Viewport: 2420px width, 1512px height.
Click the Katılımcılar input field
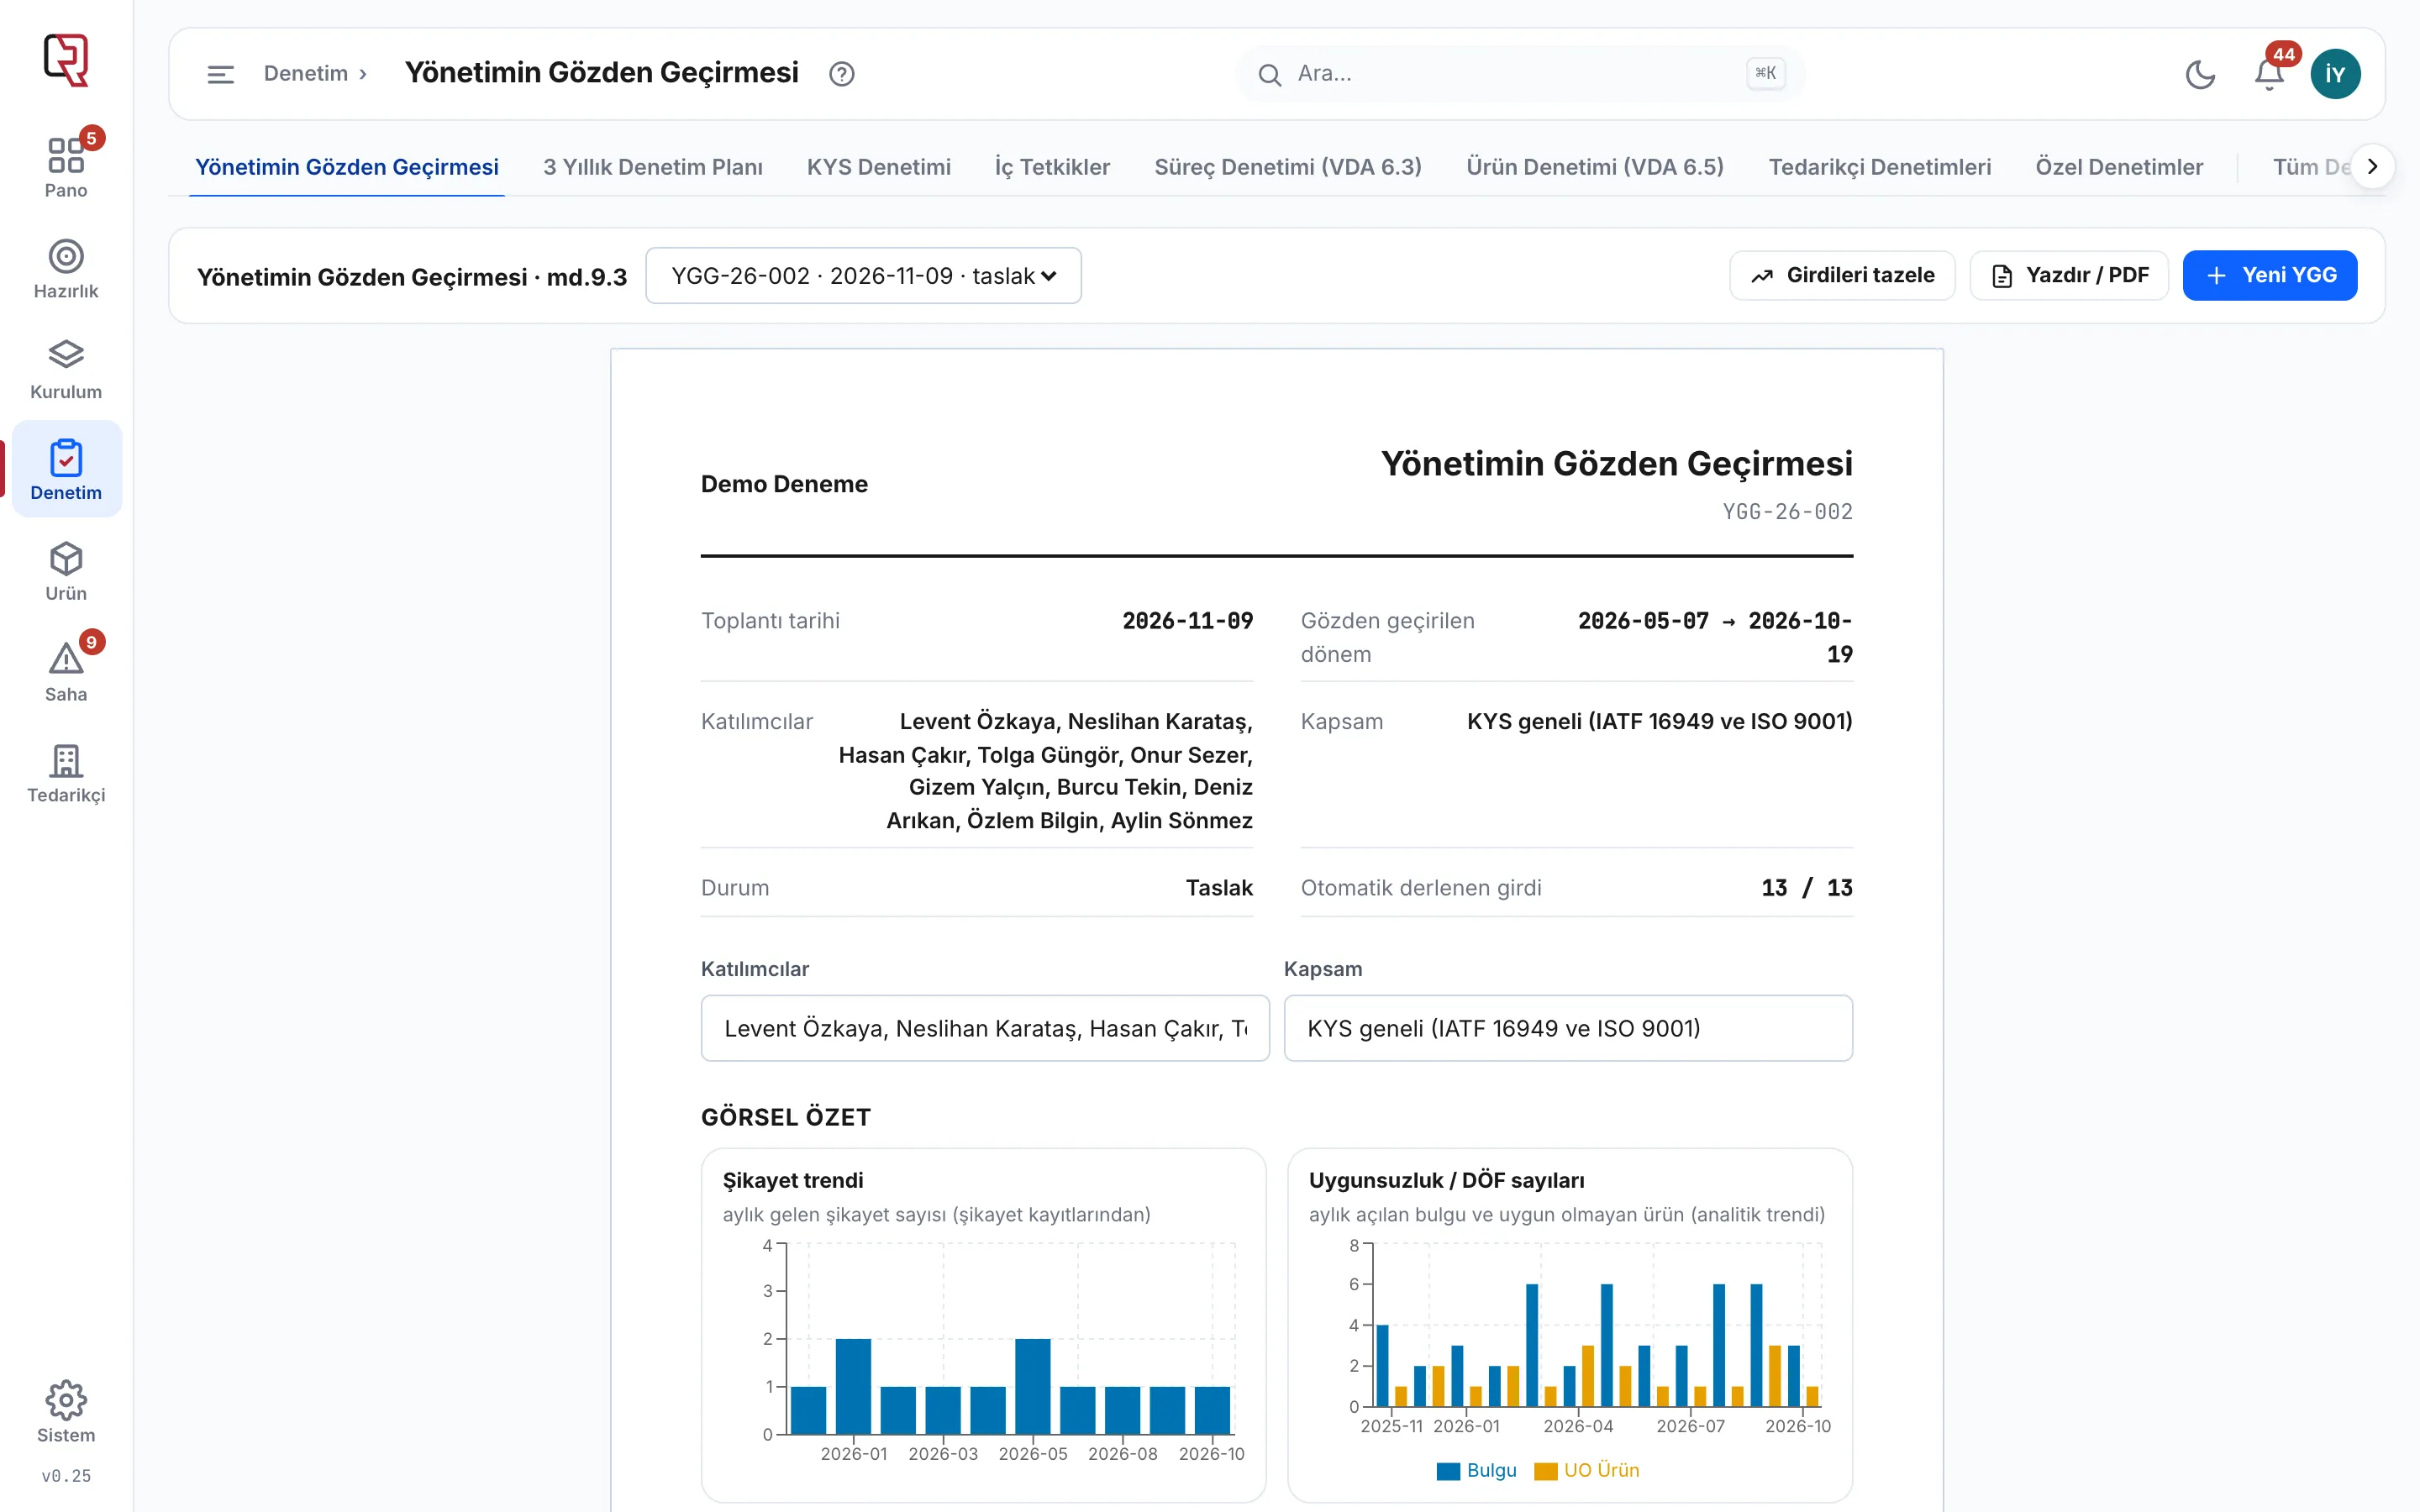click(985, 1028)
